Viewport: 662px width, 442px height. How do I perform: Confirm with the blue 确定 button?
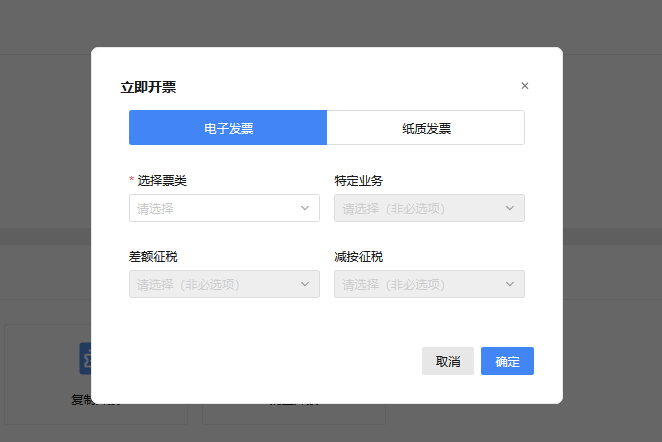[x=507, y=361]
